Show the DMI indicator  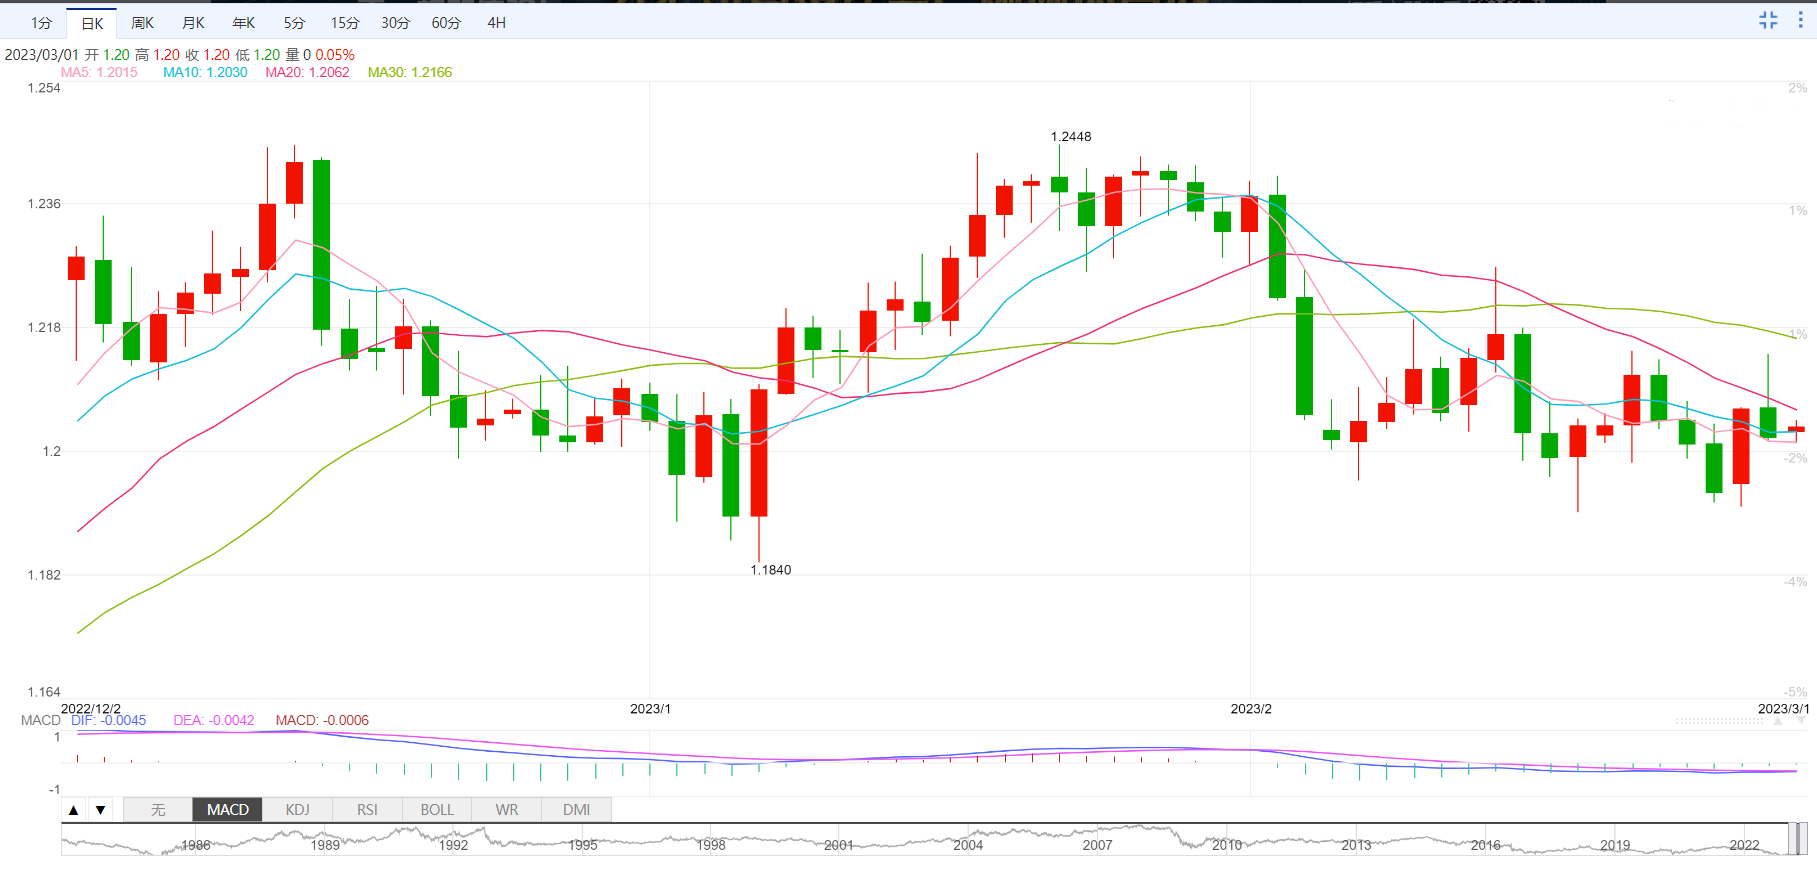(x=576, y=810)
